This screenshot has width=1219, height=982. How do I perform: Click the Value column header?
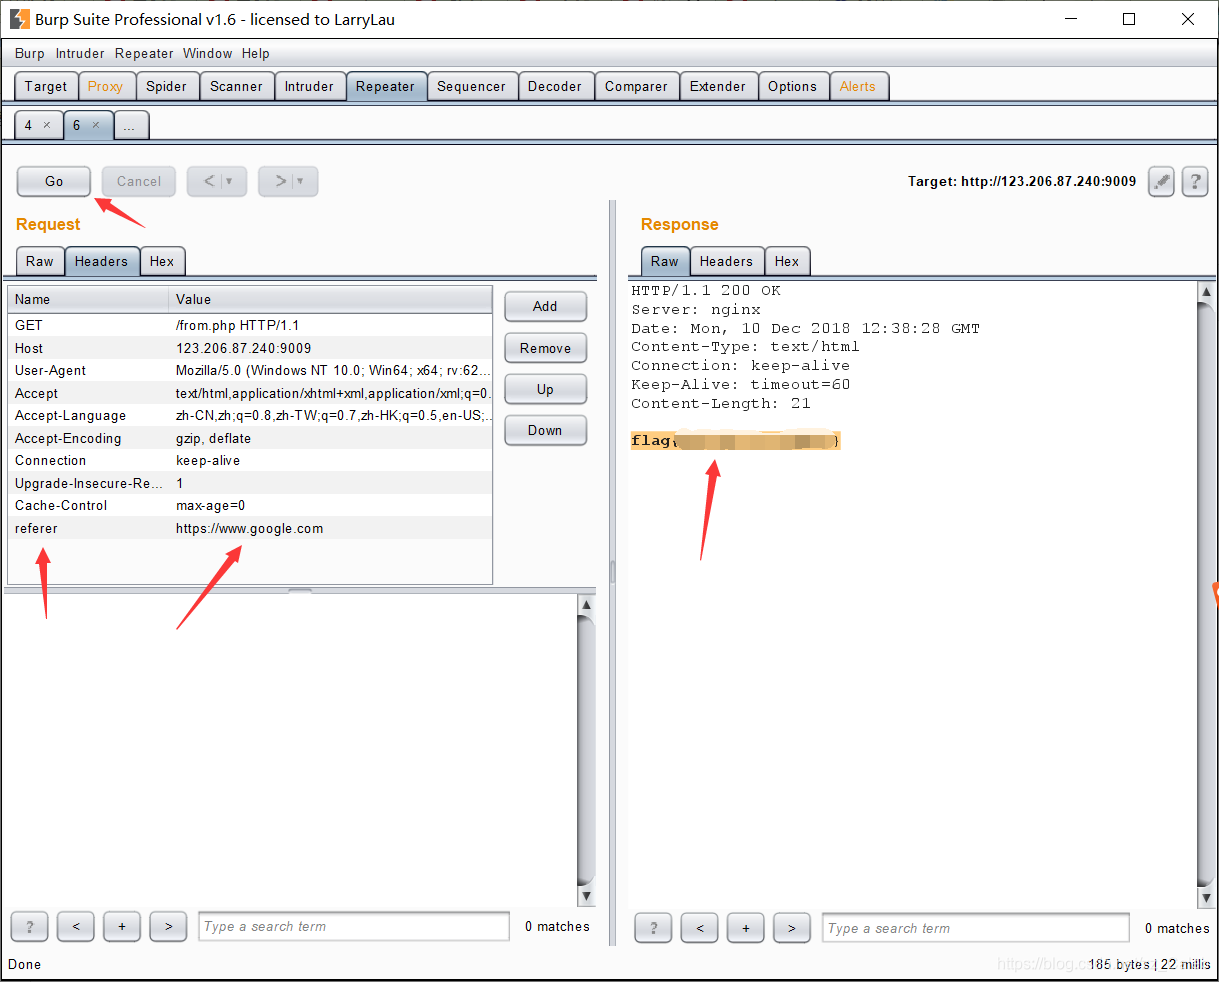(x=331, y=299)
